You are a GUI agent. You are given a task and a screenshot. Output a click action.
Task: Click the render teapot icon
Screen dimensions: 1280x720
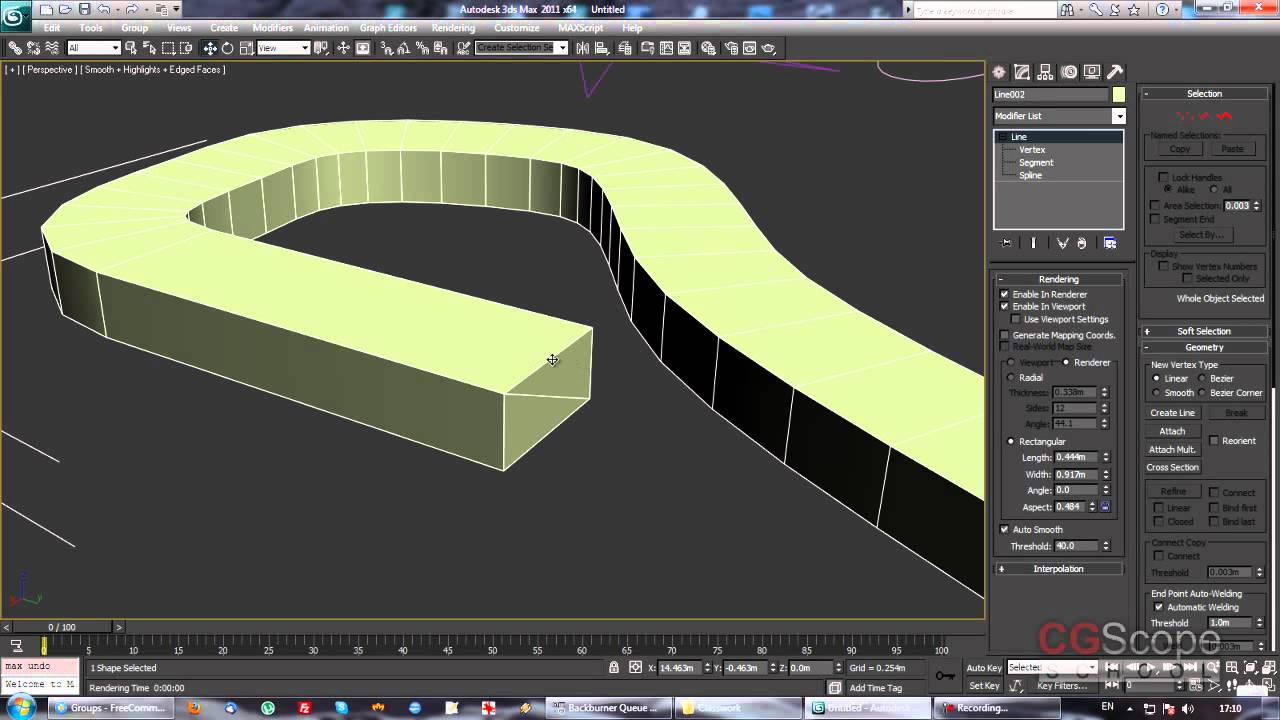click(768, 48)
